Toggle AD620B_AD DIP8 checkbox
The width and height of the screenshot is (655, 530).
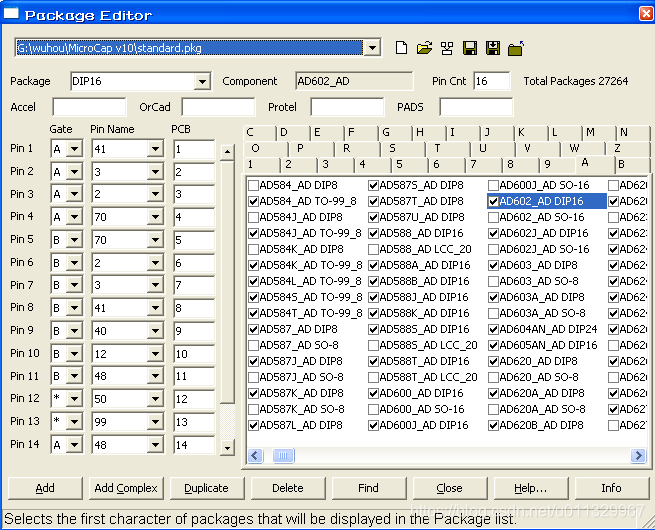pos(493,426)
